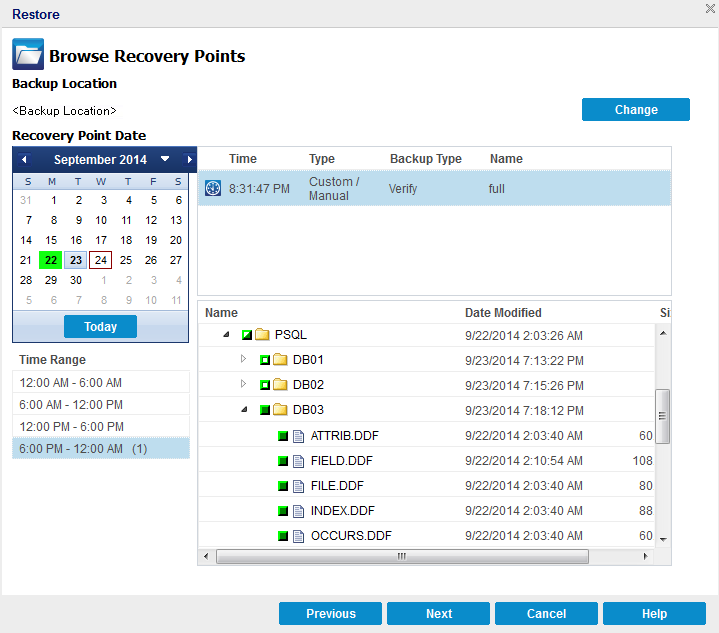Click the INDEX.DDF file icon
The height and width of the screenshot is (633, 719).
[299, 510]
